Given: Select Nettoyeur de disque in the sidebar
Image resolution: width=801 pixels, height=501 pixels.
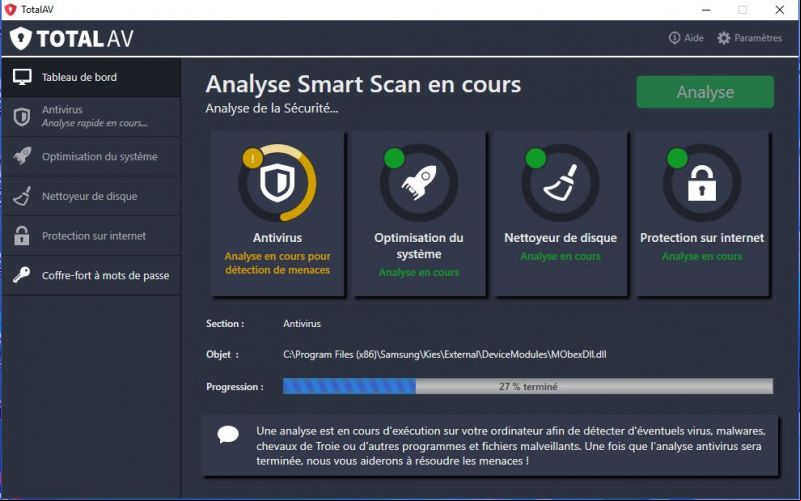Looking at the screenshot, I should [x=91, y=196].
